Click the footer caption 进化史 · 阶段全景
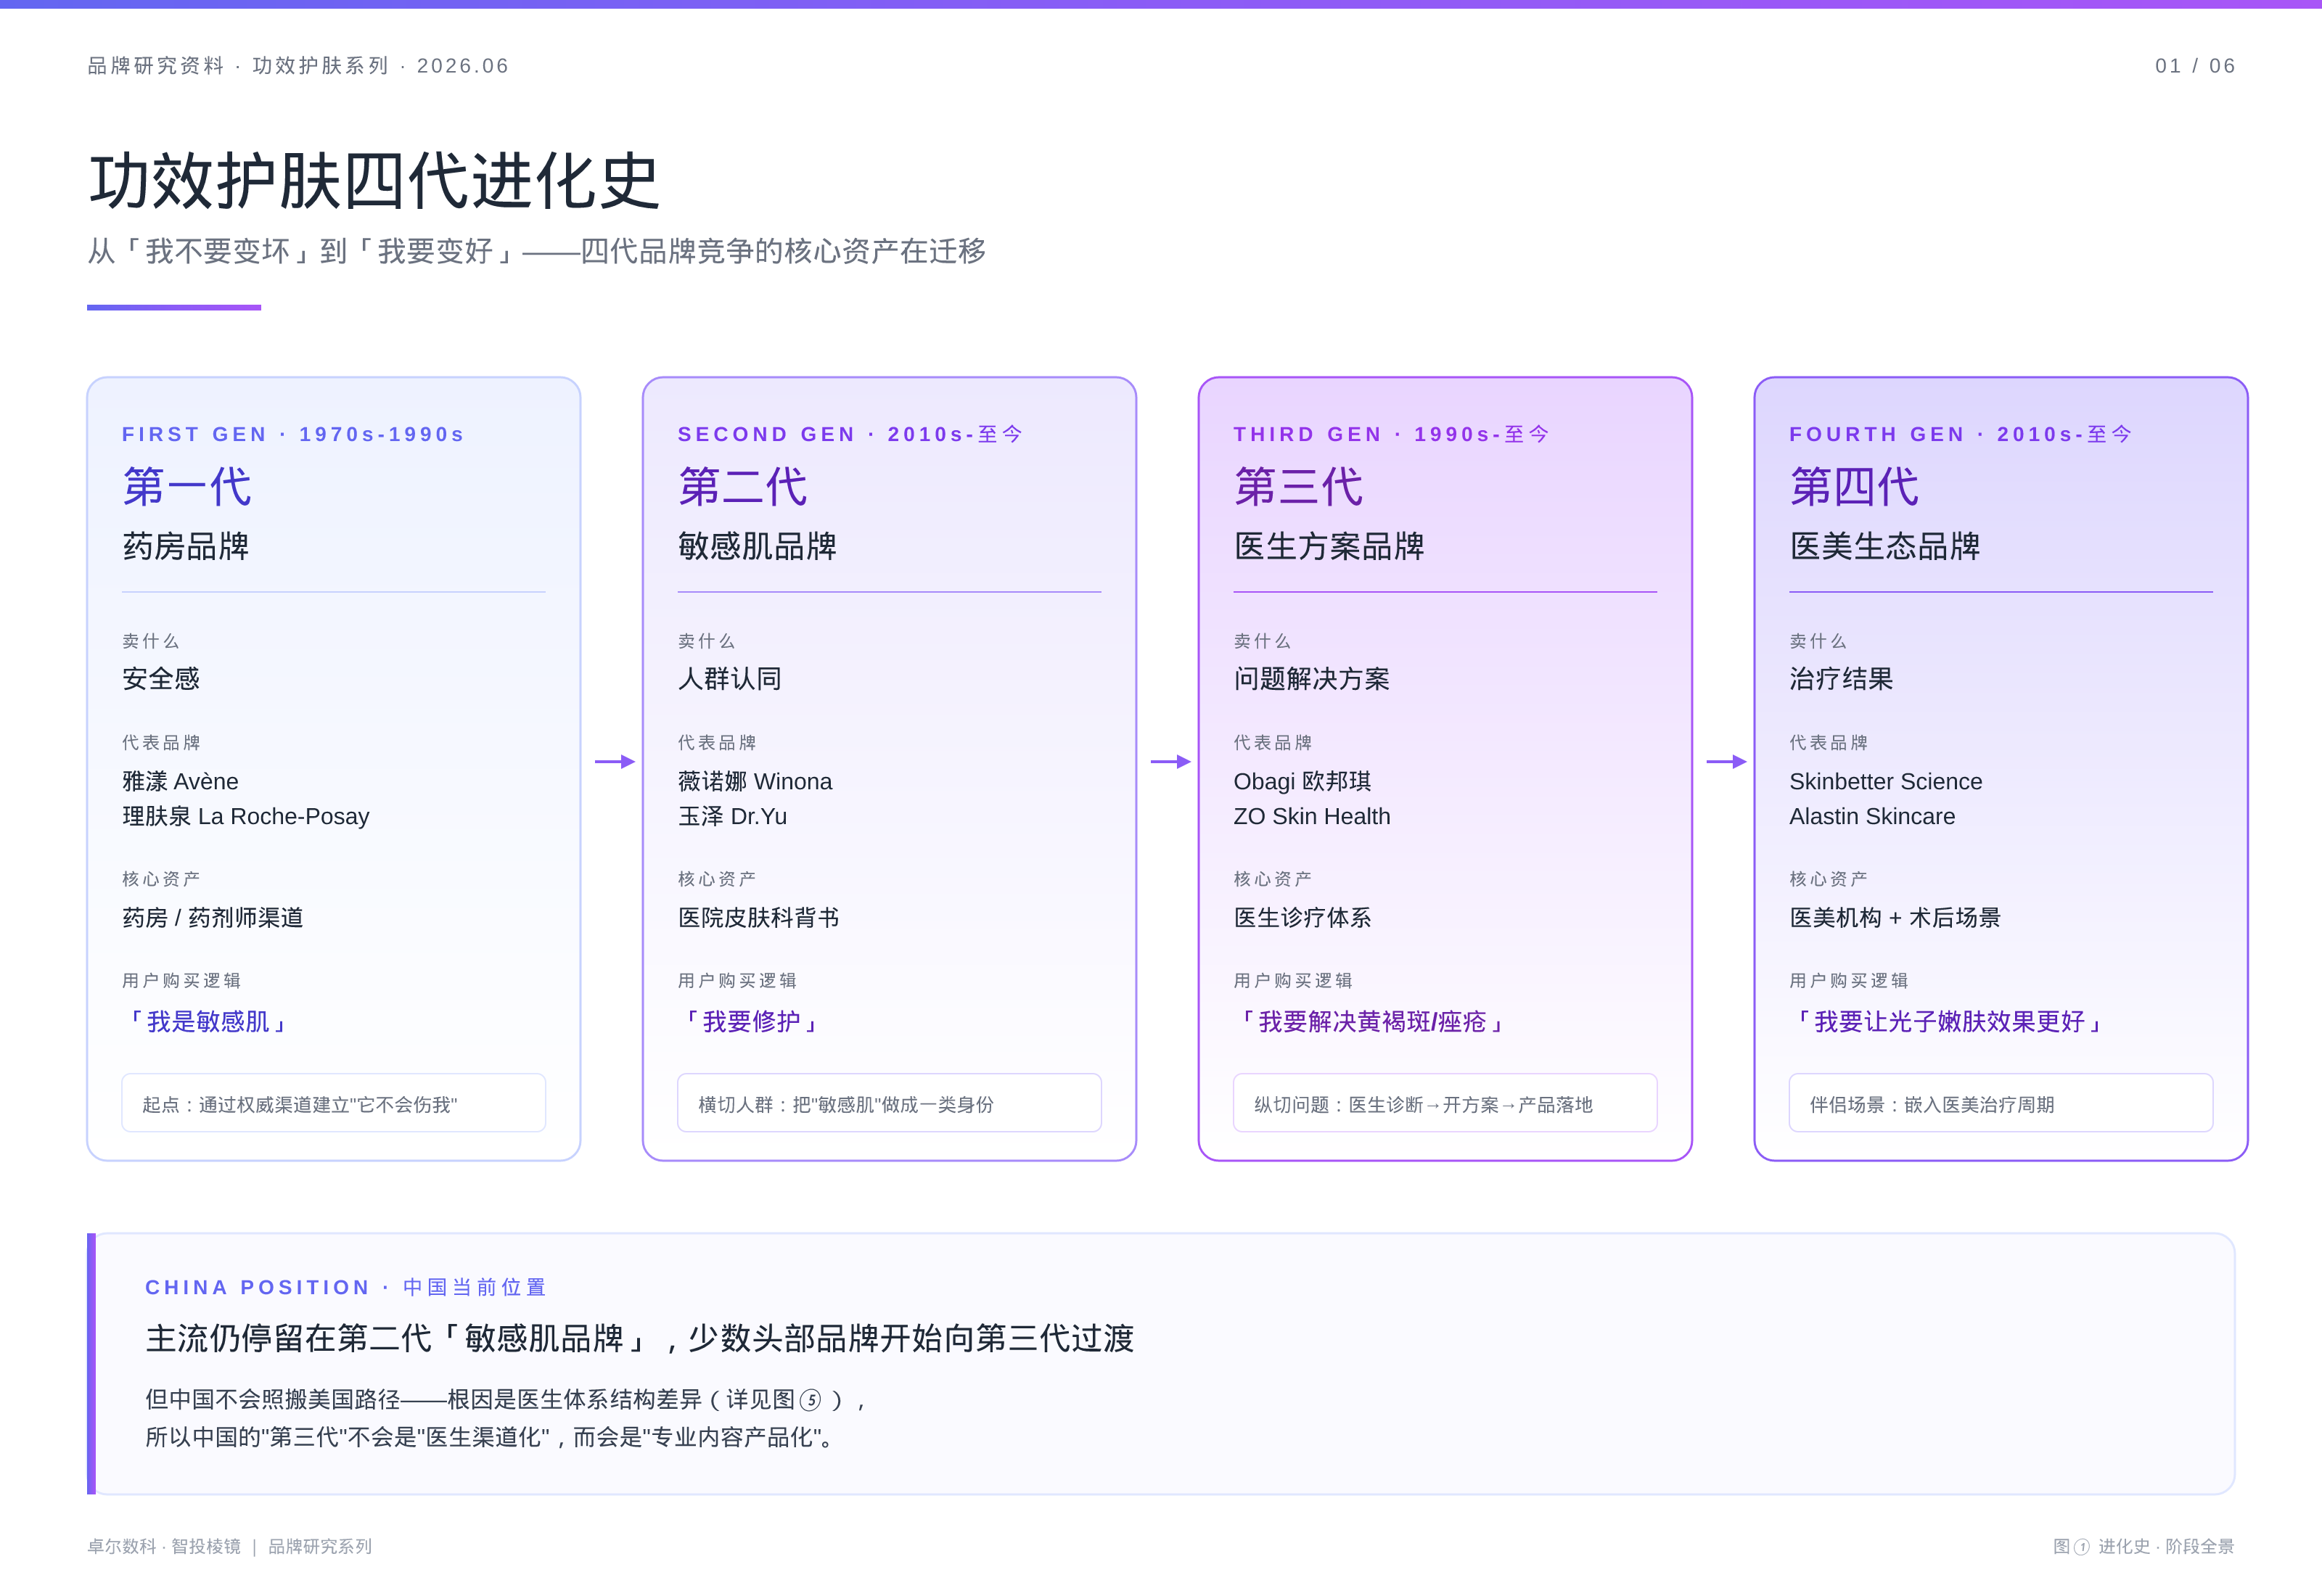2322x1596 pixels. click(2166, 1546)
